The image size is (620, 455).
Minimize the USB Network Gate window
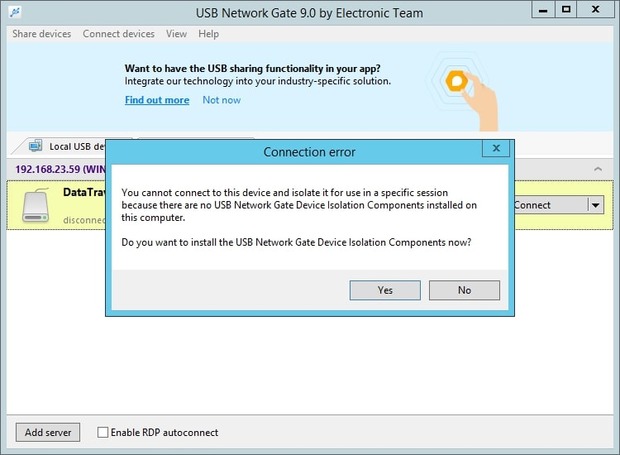[x=543, y=9]
